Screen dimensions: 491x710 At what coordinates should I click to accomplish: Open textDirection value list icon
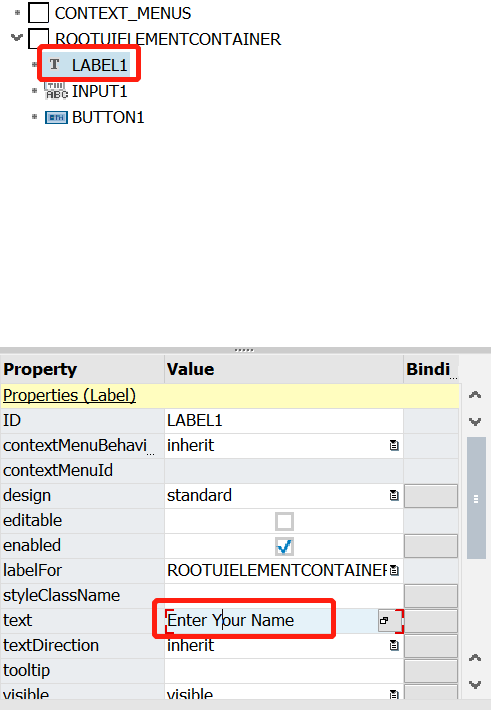tap(394, 645)
